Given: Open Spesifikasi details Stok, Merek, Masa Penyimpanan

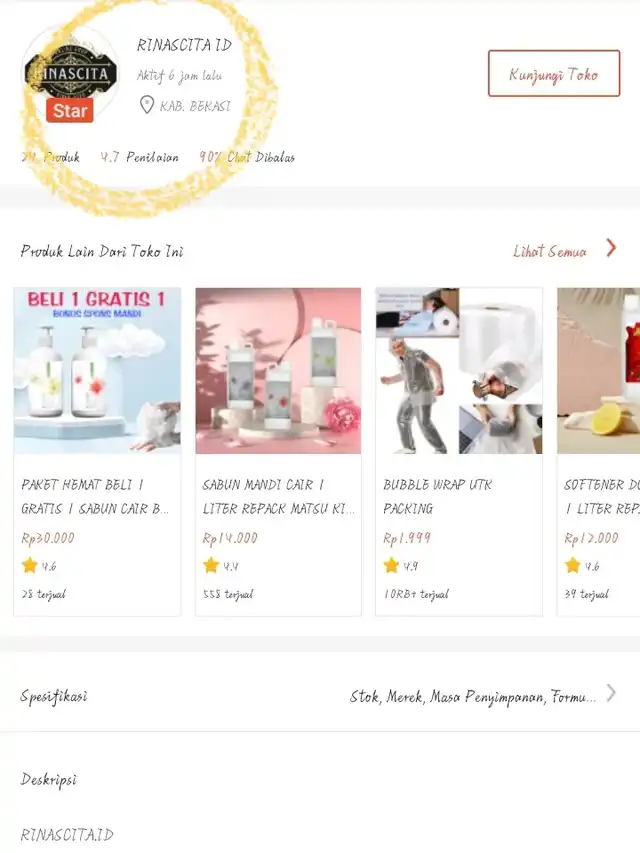Looking at the screenshot, I should 473,696.
